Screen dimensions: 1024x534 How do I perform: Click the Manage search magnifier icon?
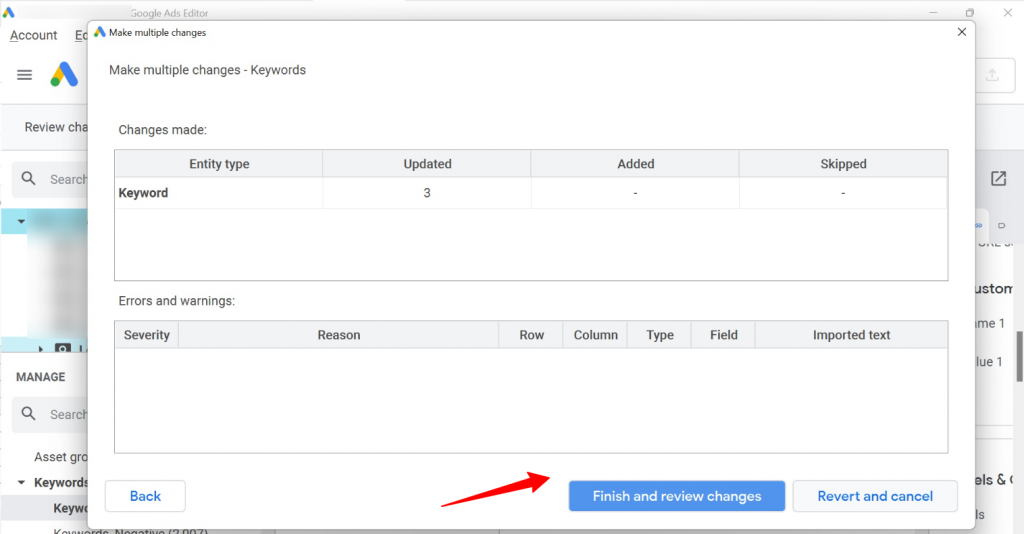[28, 413]
